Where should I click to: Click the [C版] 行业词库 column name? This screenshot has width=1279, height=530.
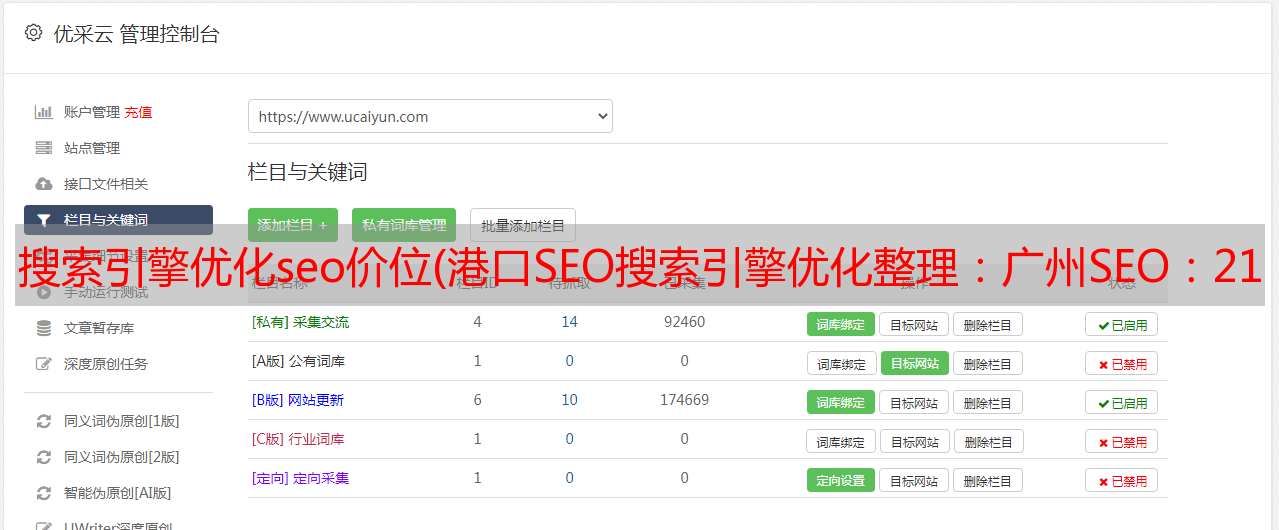click(x=298, y=439)
